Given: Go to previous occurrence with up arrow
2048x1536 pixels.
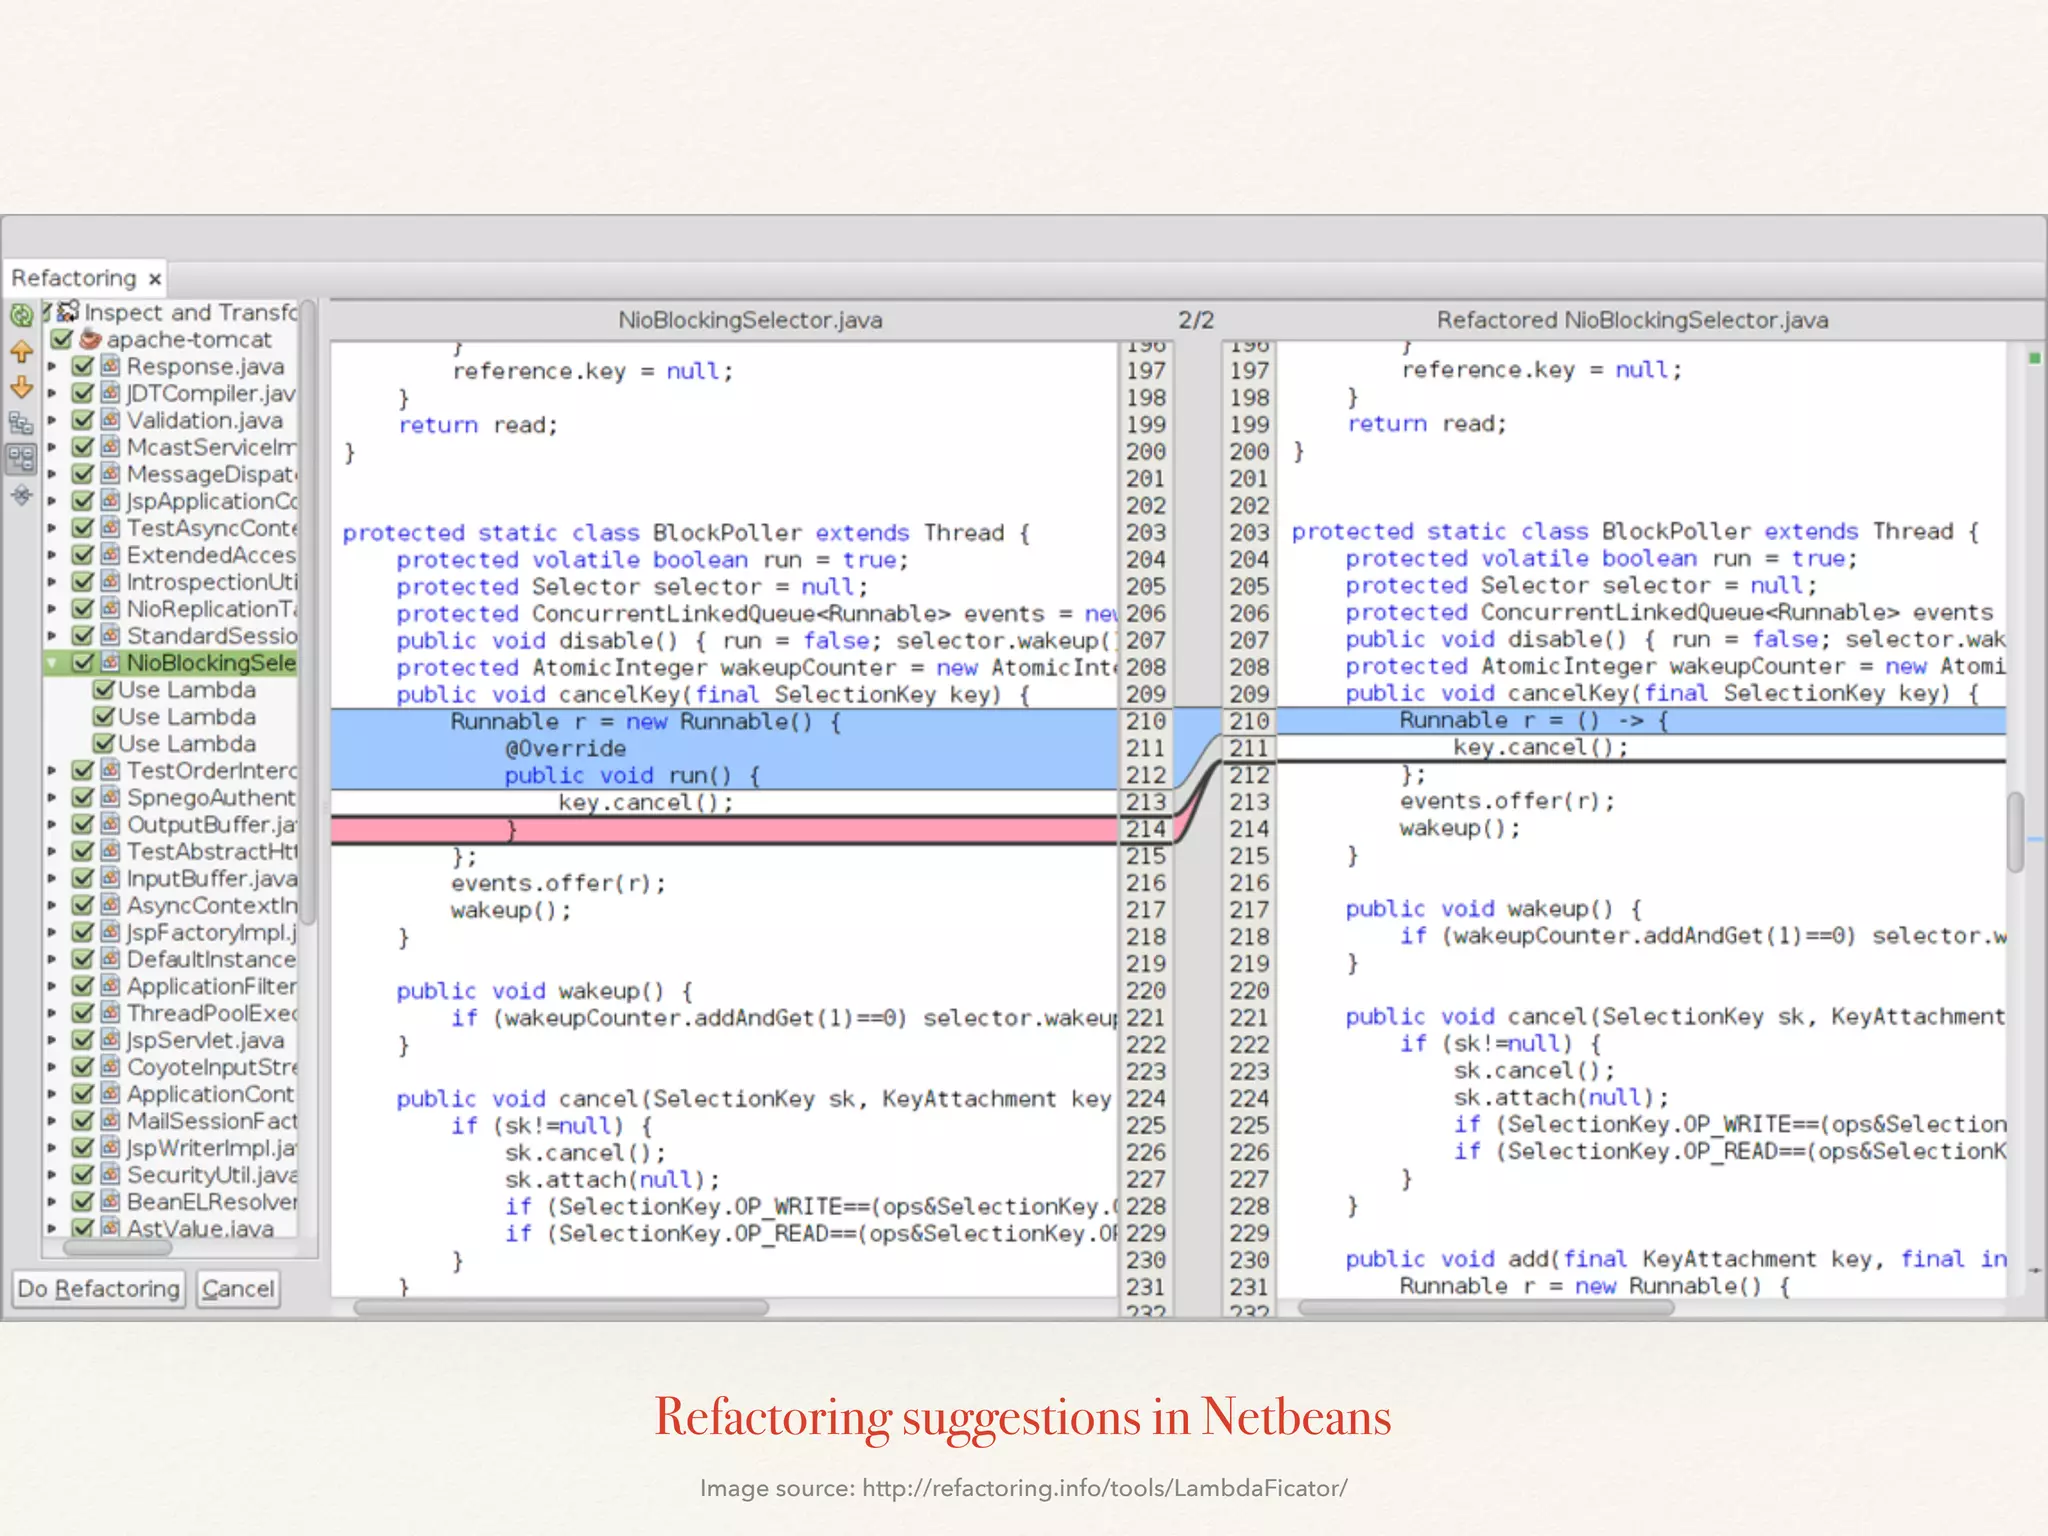Looking at the screenshot, I should click(x=21, y=351).
